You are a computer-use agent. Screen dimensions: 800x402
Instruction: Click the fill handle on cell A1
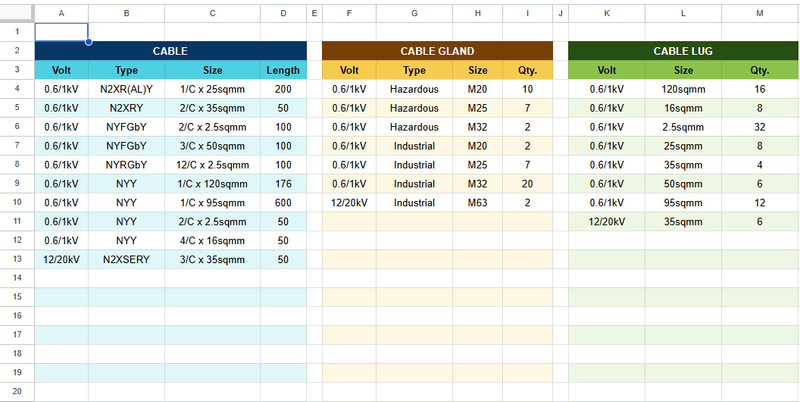(88, 41)
